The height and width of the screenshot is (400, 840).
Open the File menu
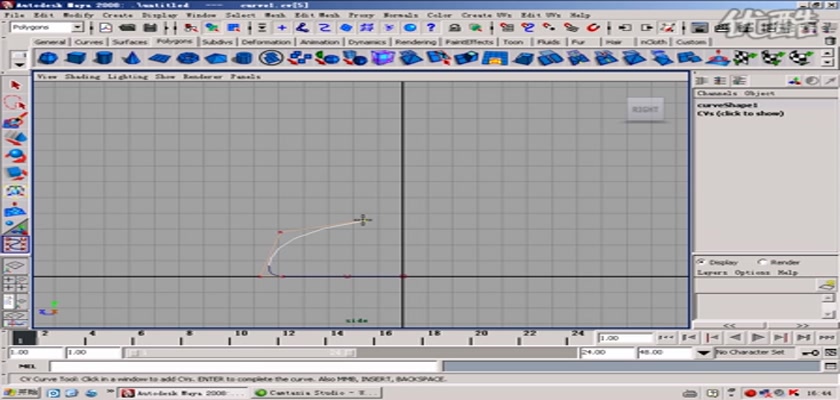(x=14, y=15)
